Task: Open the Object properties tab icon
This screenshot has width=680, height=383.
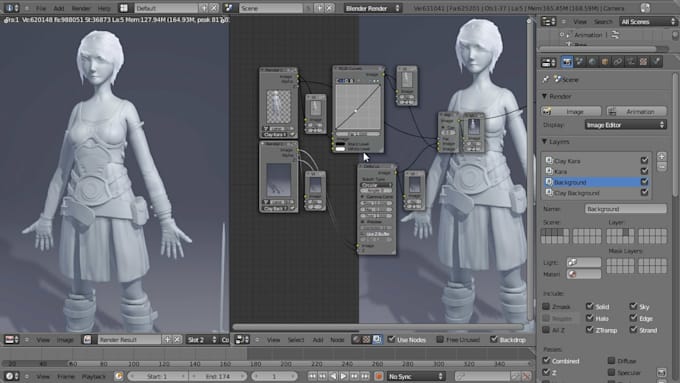Action: pos(605,62)
